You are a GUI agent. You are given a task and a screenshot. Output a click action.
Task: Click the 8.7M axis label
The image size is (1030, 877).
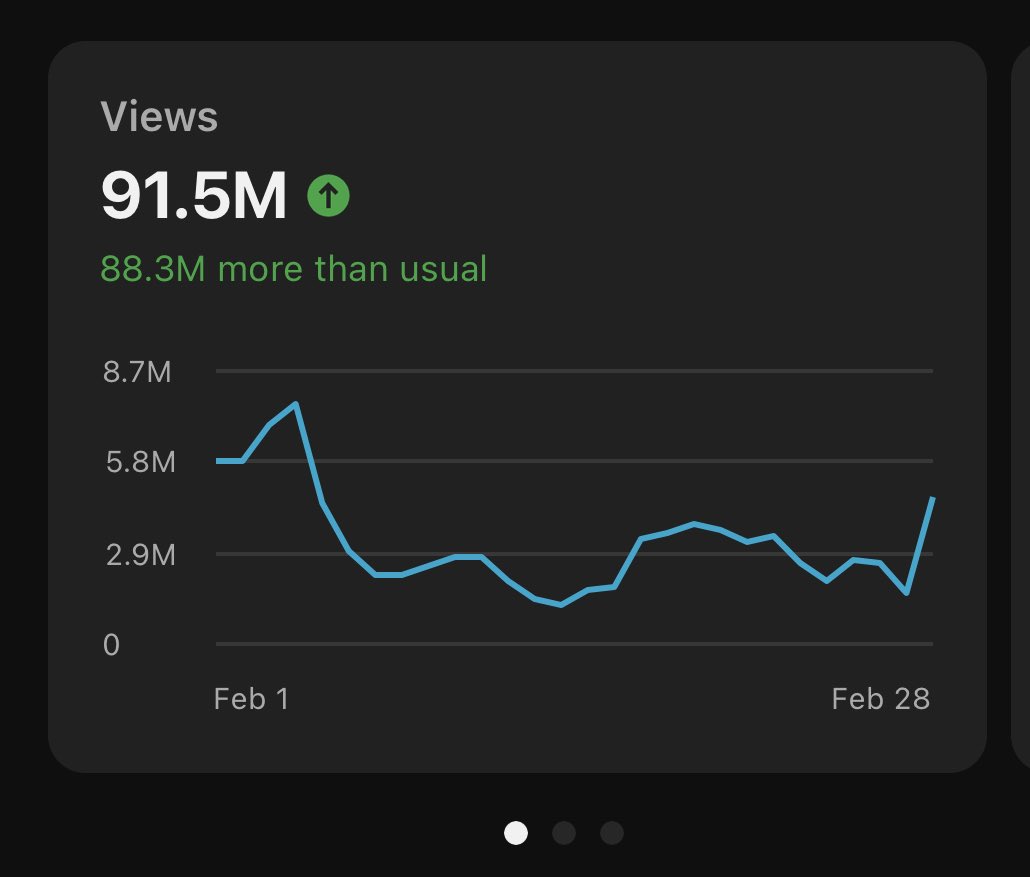[x=137, y=372]
